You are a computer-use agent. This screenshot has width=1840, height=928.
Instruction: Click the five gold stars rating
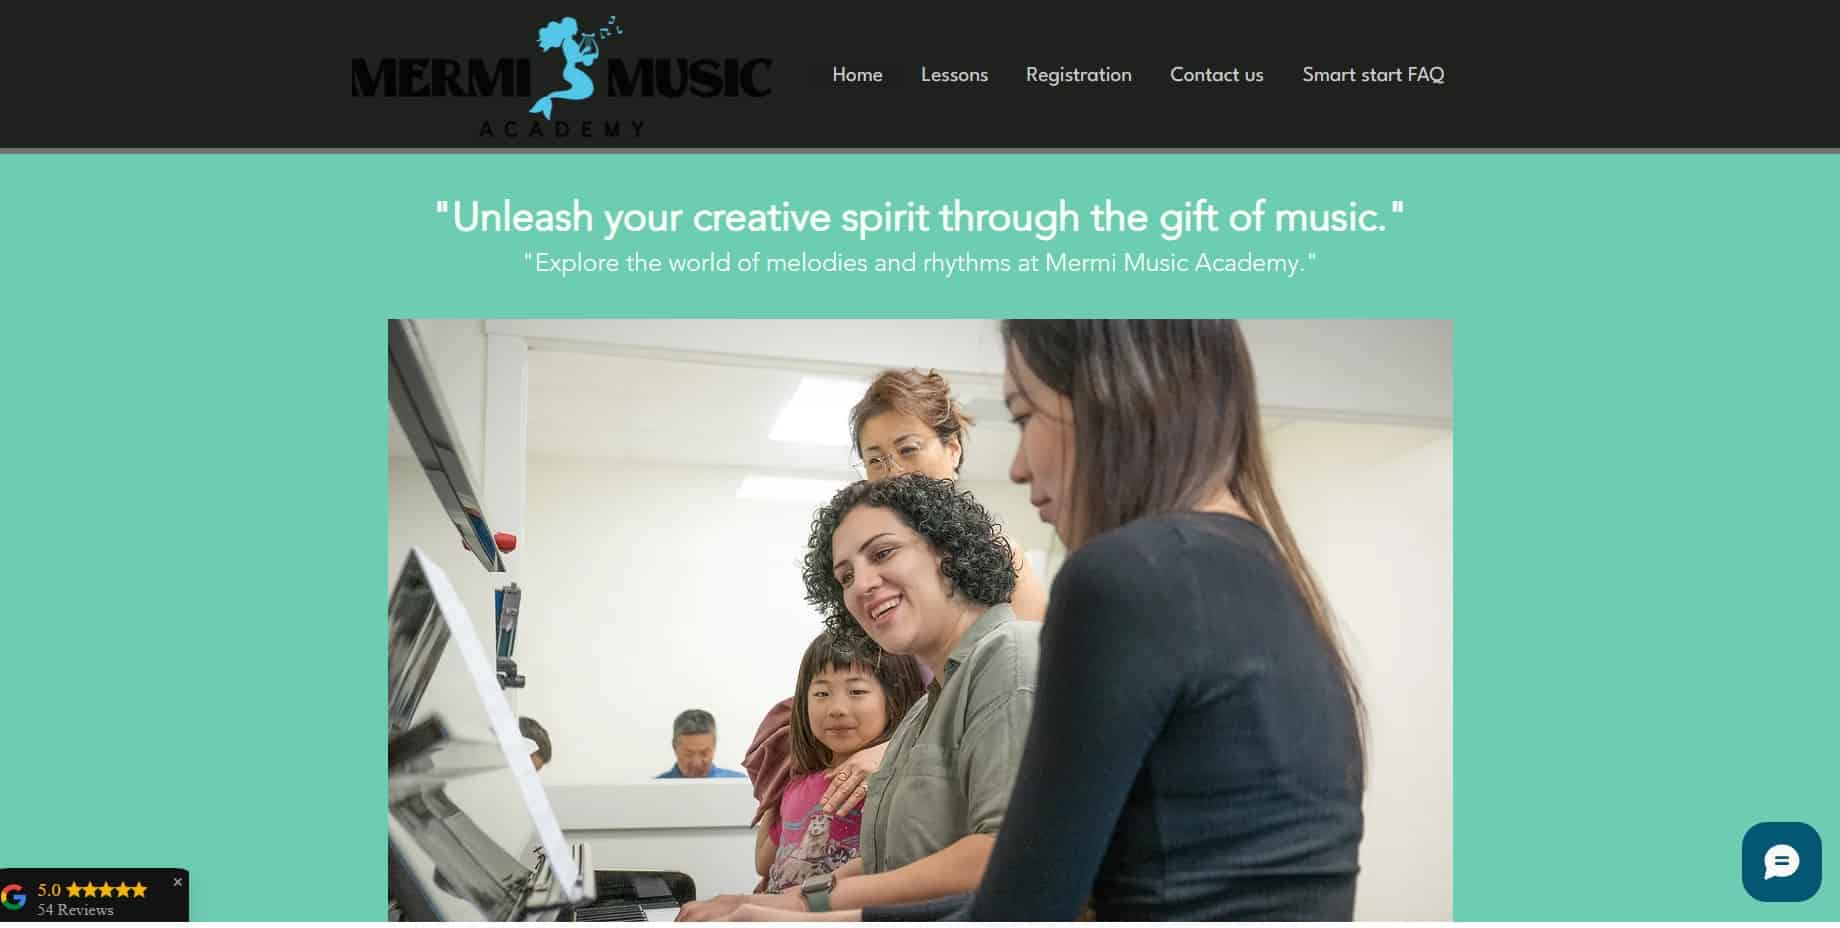point(106,889)
